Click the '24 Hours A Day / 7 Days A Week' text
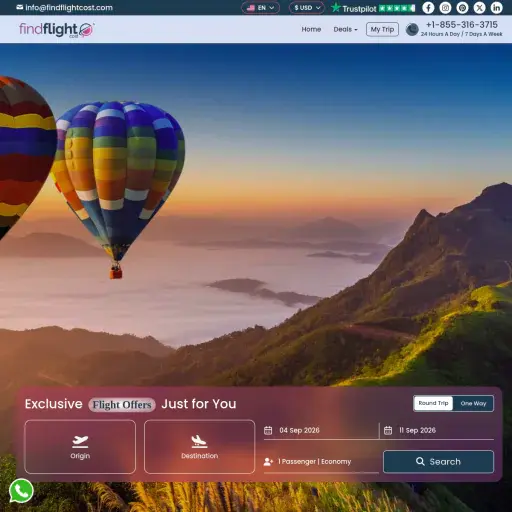Screen dimensions: 512x512 (461, 34)
